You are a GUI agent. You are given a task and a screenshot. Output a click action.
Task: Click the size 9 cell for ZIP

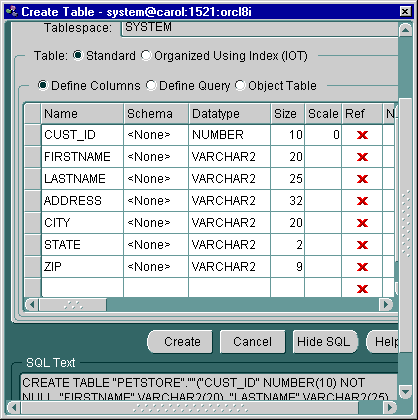click(x=288, y=267)
